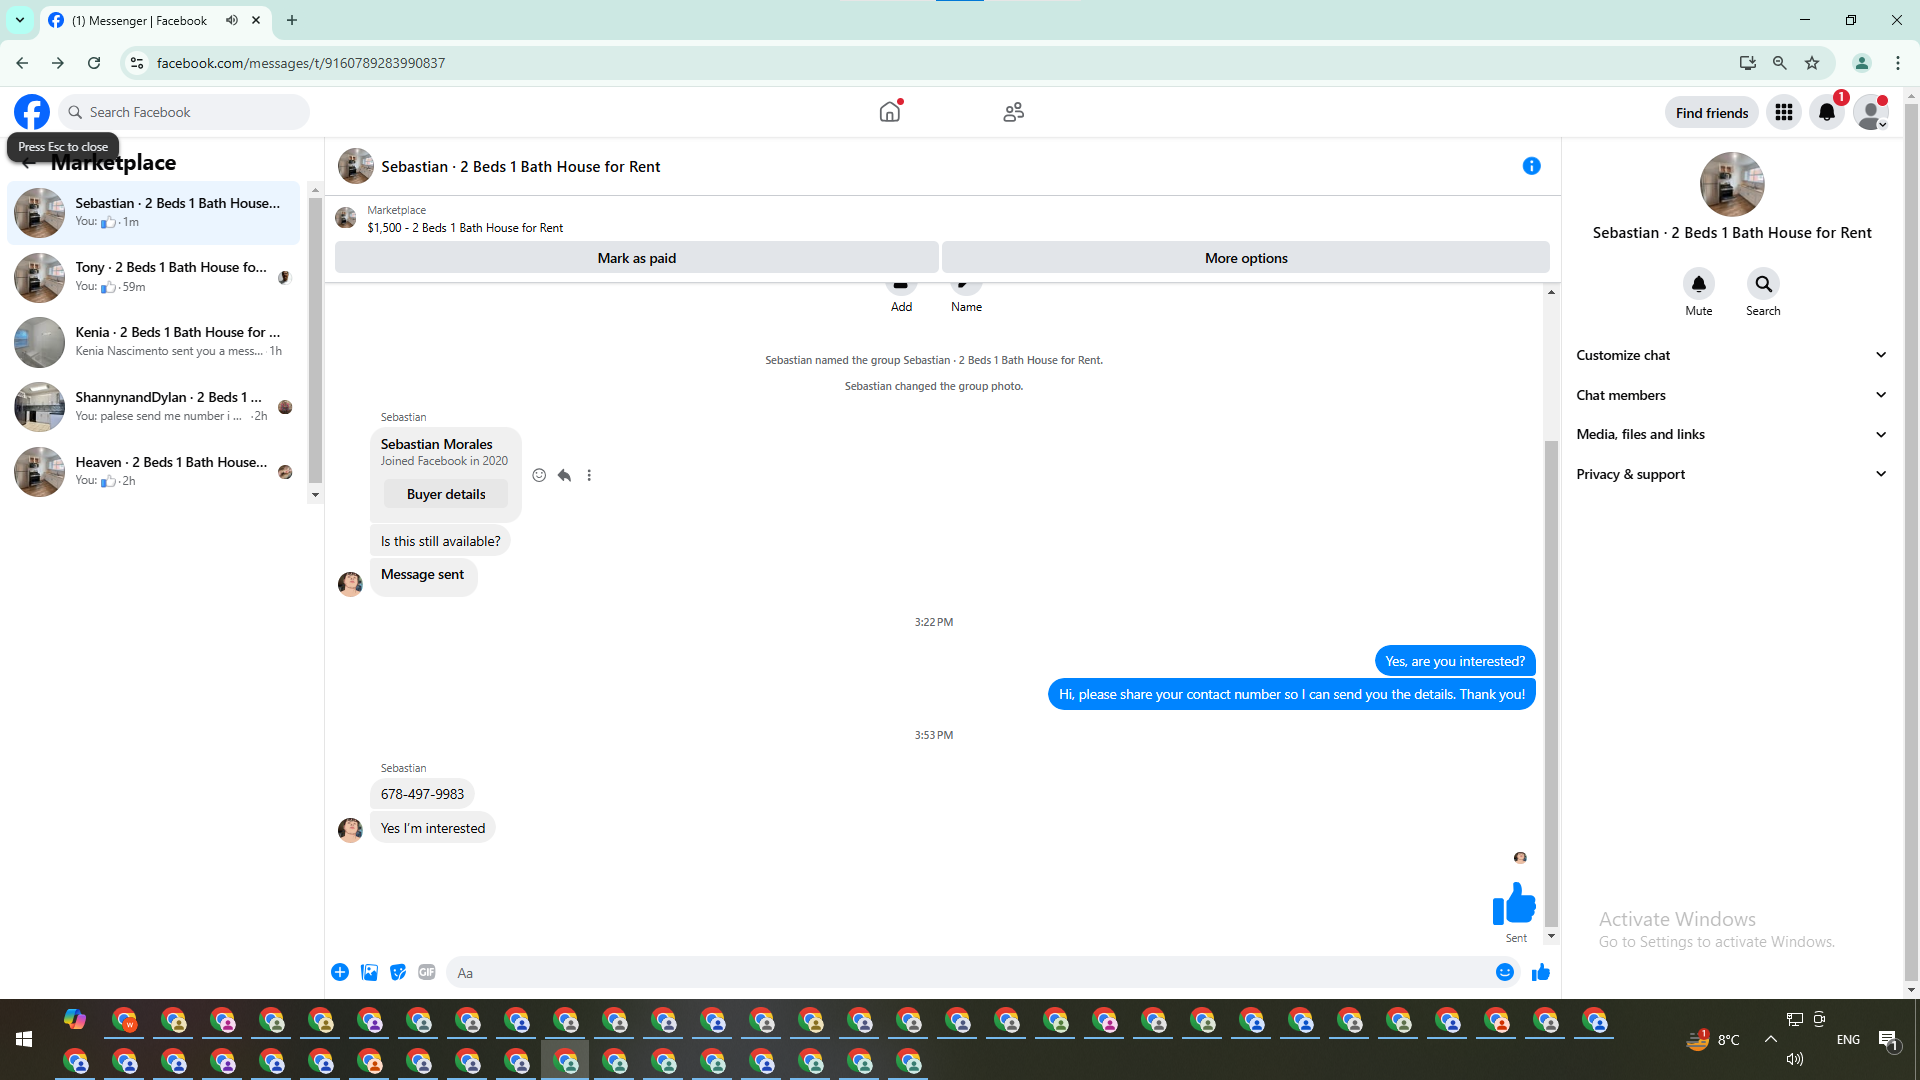Click the Buyer details button
The height and width of the screenshot is (1080, 1920).
click(x=446, y=494)
